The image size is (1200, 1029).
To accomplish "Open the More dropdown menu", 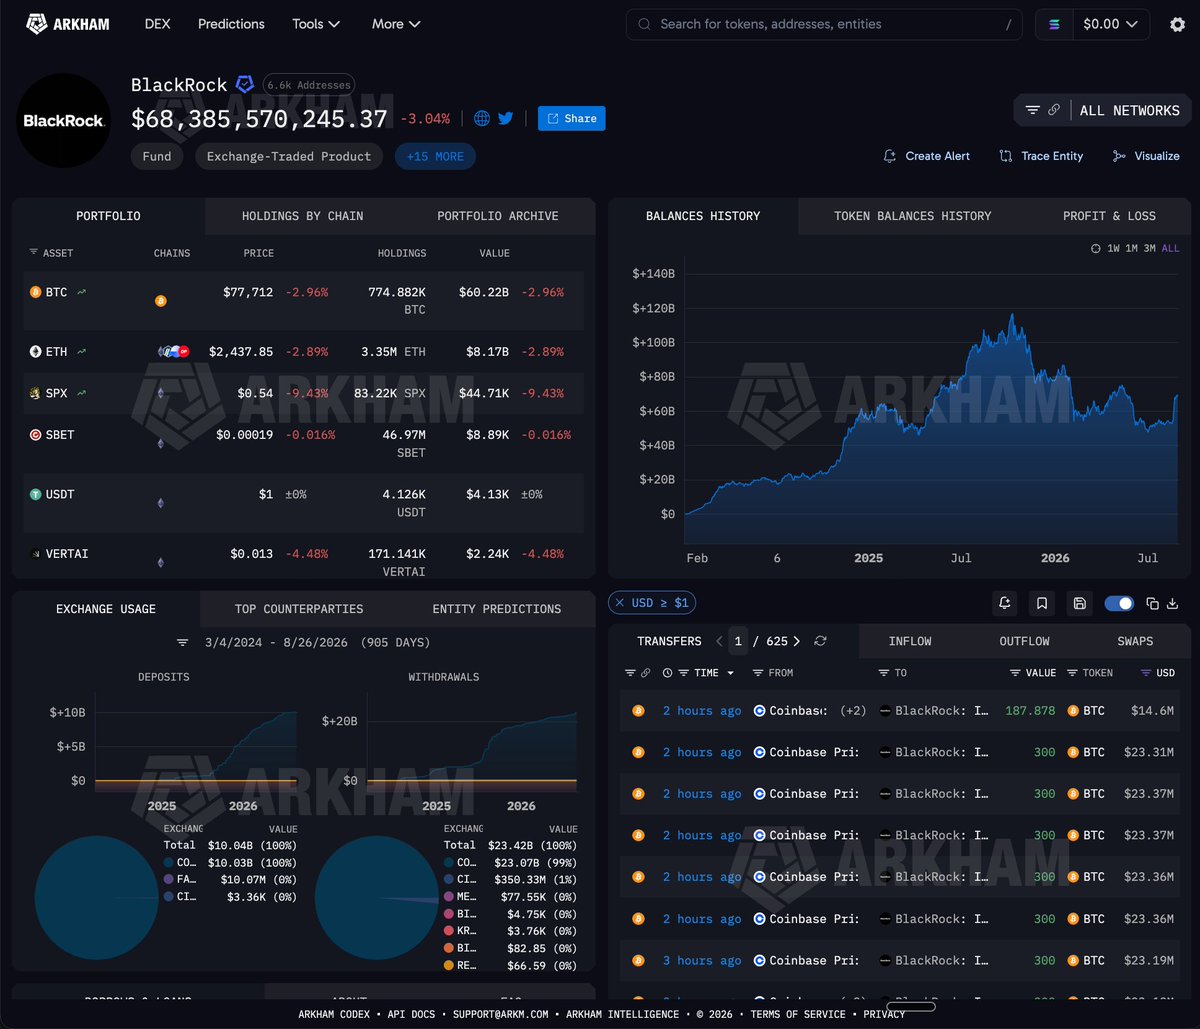I will 396,24.
